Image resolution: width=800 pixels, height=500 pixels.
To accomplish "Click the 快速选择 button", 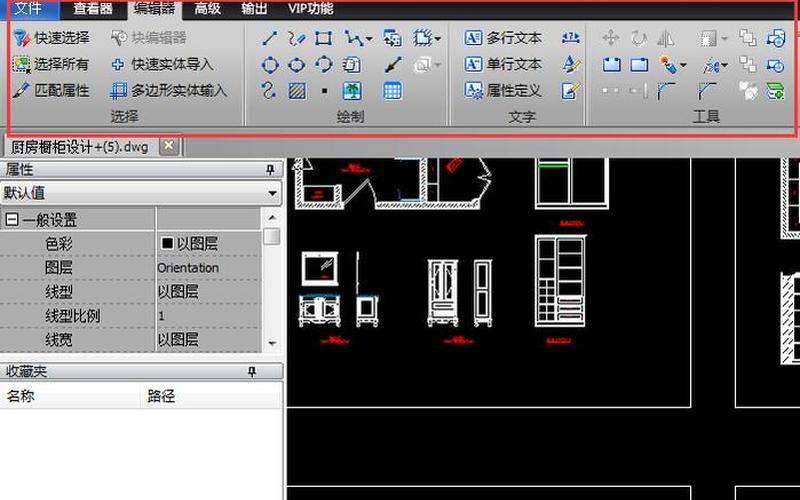I will 51,38.
